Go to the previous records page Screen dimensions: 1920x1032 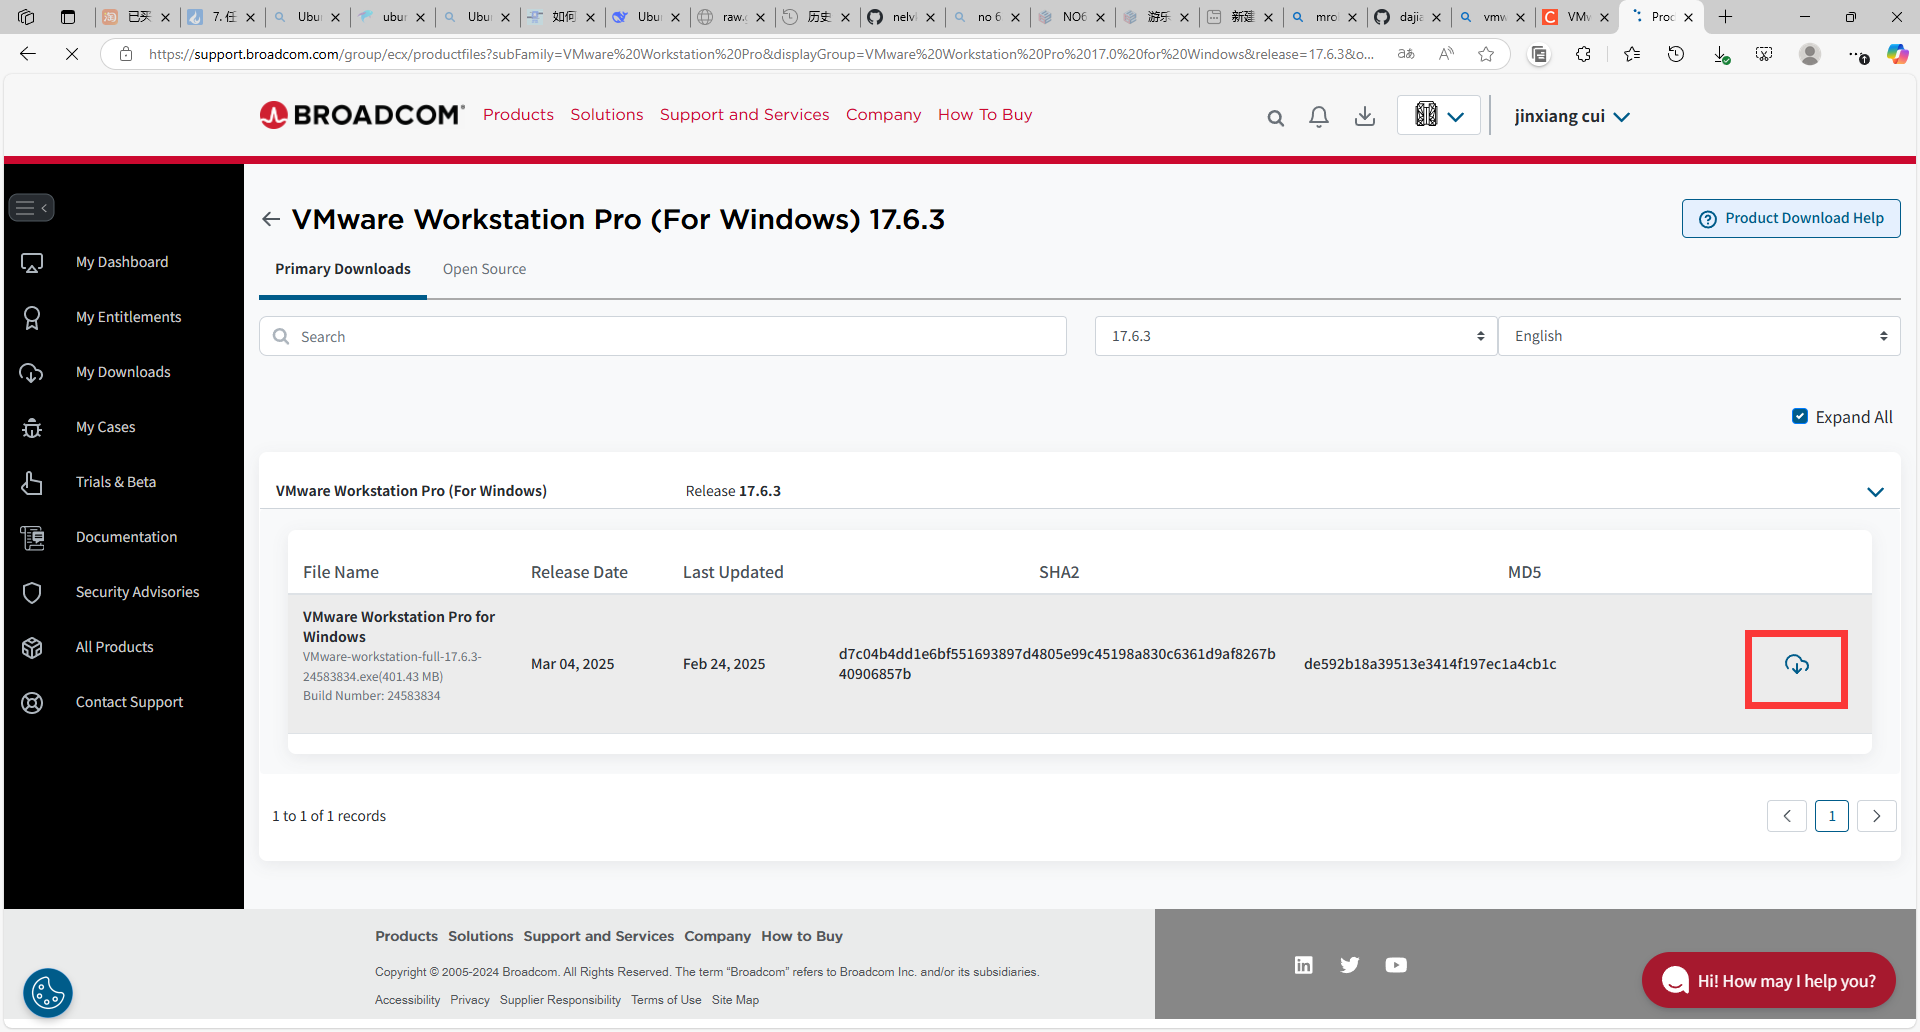click(1787, 816)
